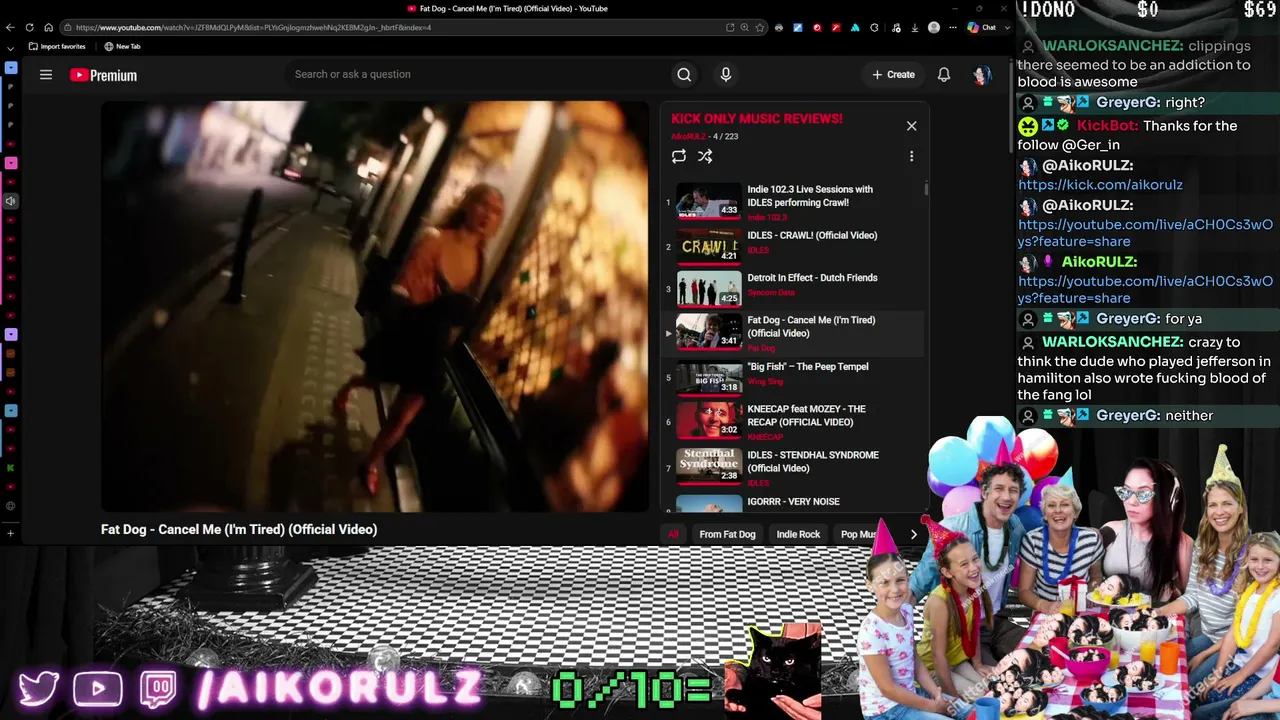Focus the 'Search or ask a question' box
The width and height of the screenshot is (1280, 720).
478,74
